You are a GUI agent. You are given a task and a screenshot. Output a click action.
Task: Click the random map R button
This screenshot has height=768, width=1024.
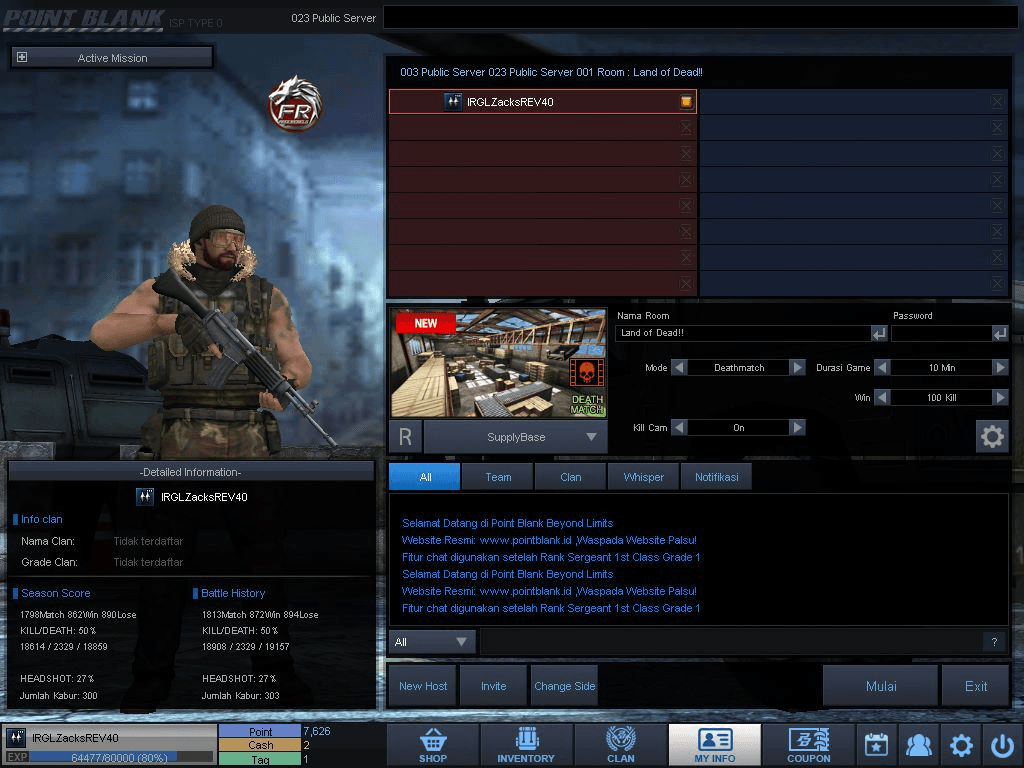[405, 437]
